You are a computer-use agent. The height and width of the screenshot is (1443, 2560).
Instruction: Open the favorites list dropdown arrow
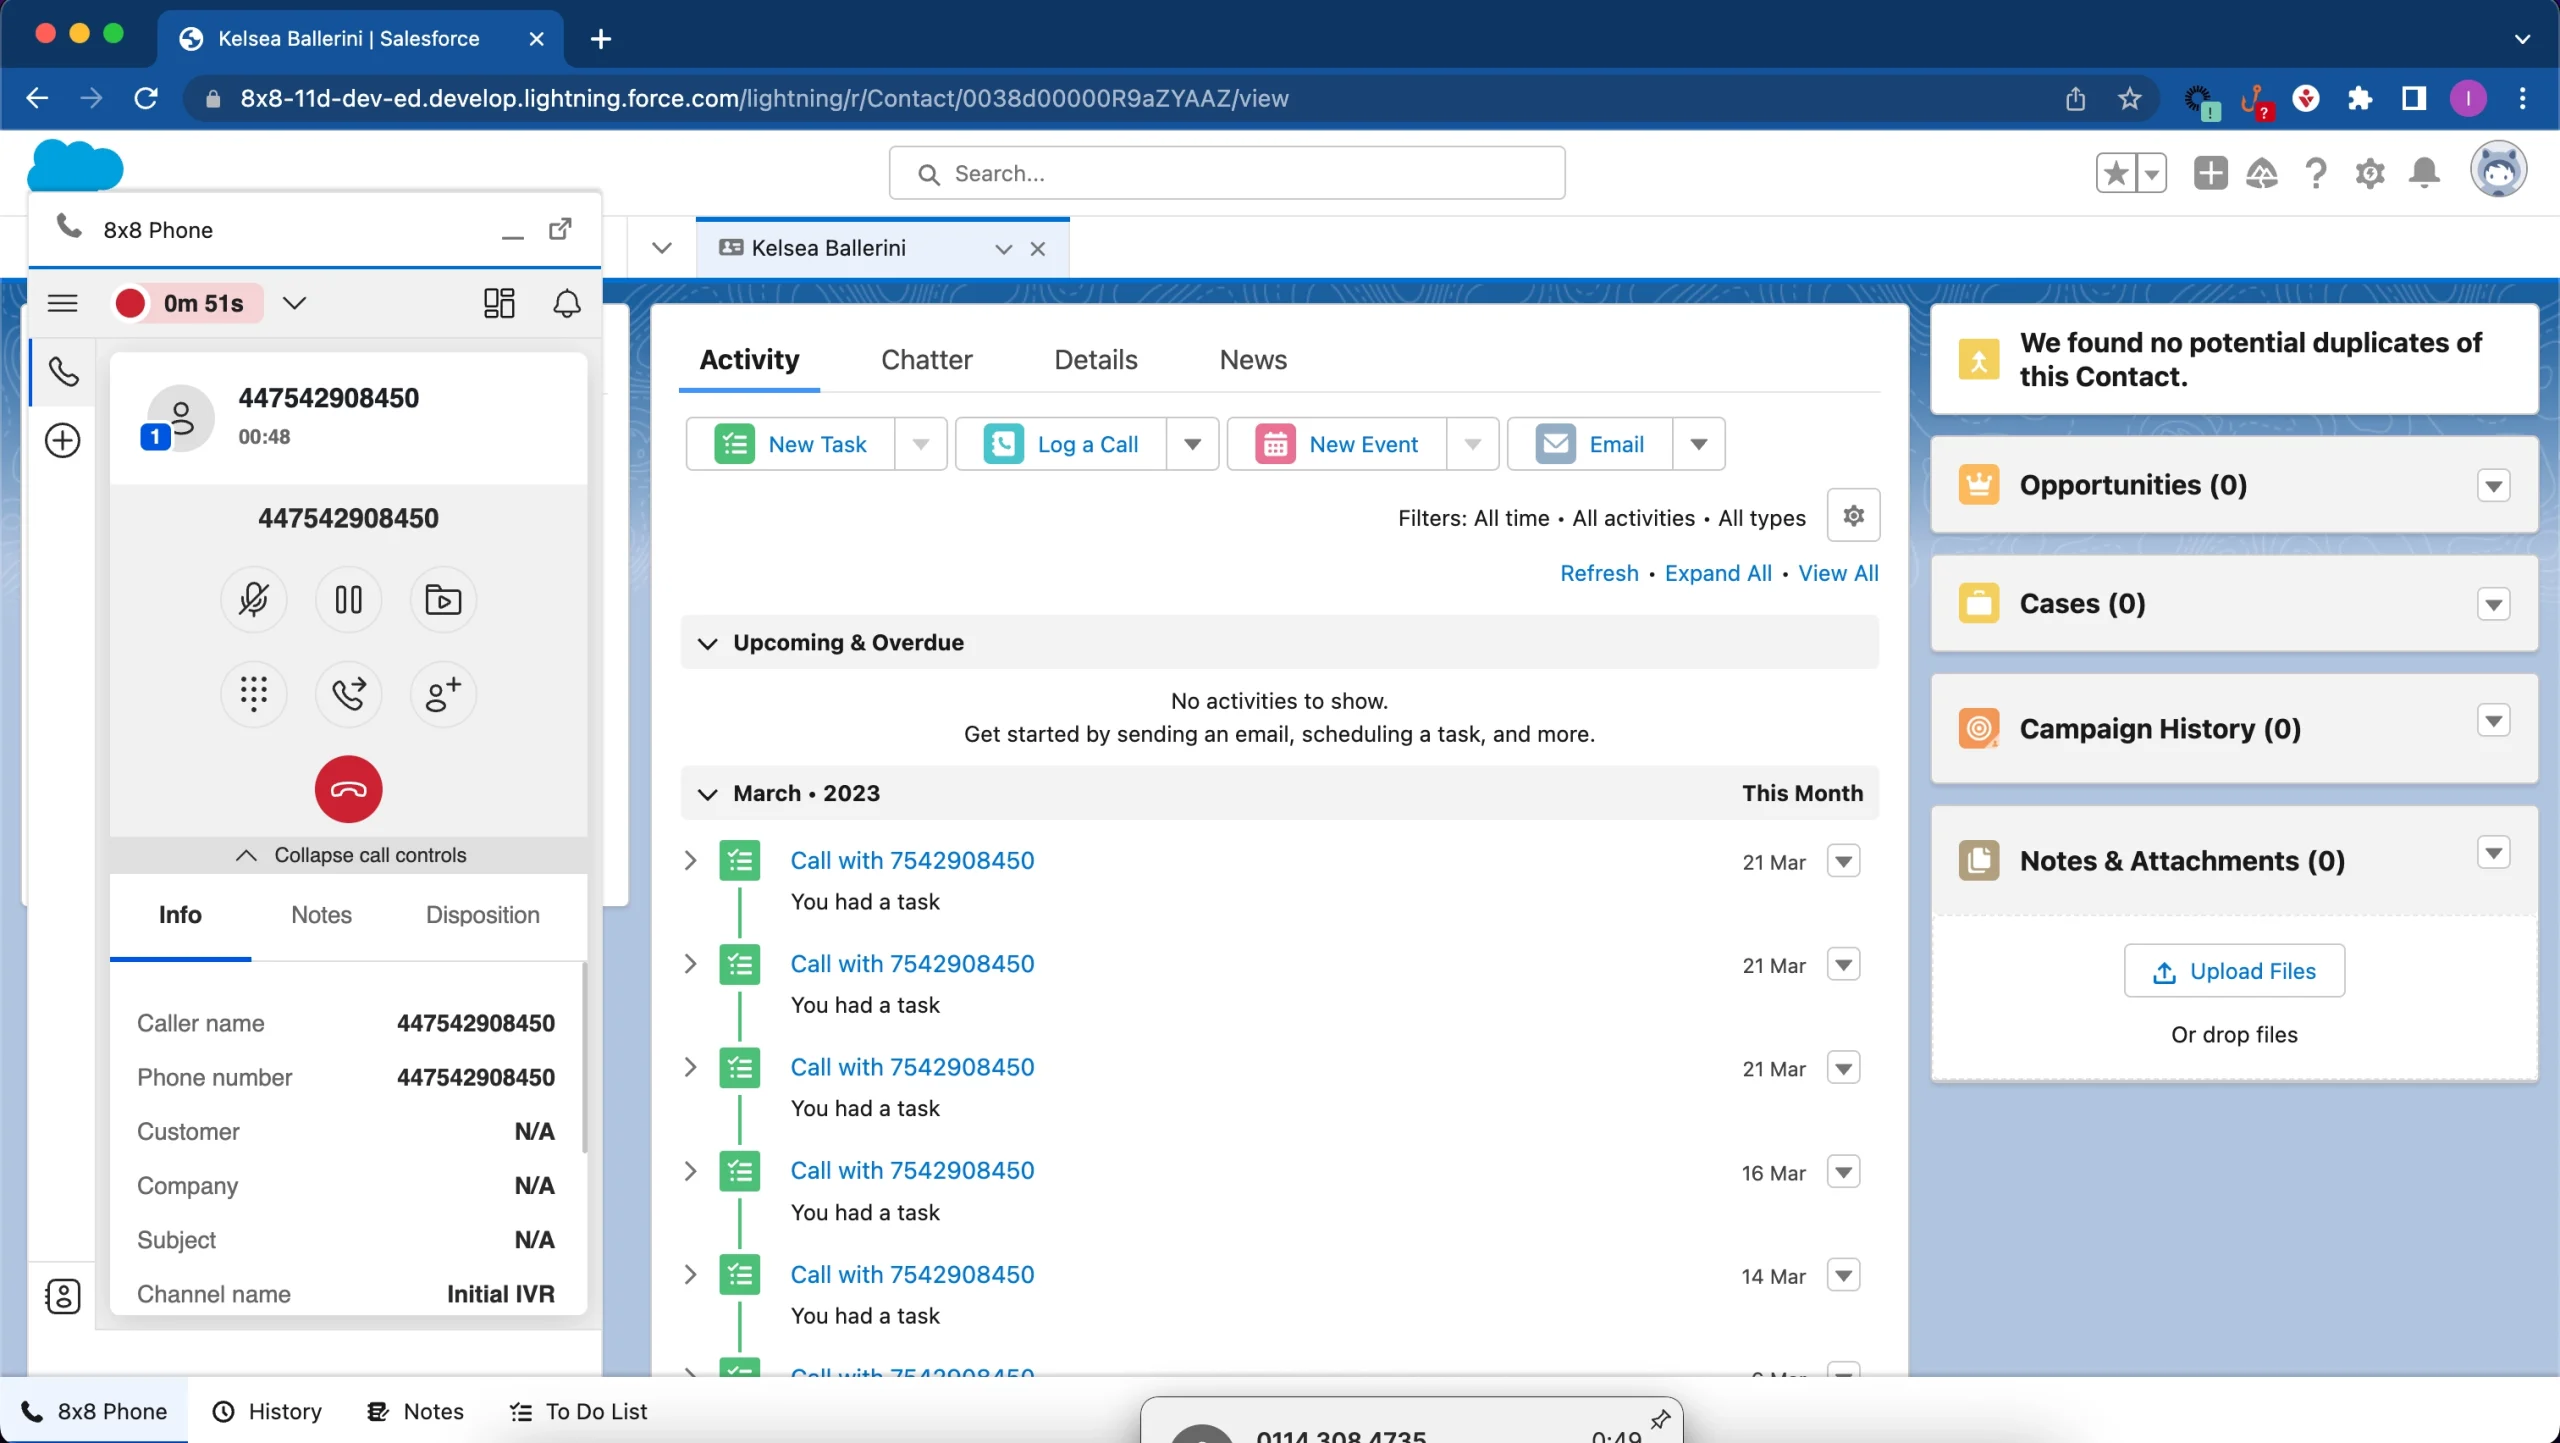tap(2151, 173)
